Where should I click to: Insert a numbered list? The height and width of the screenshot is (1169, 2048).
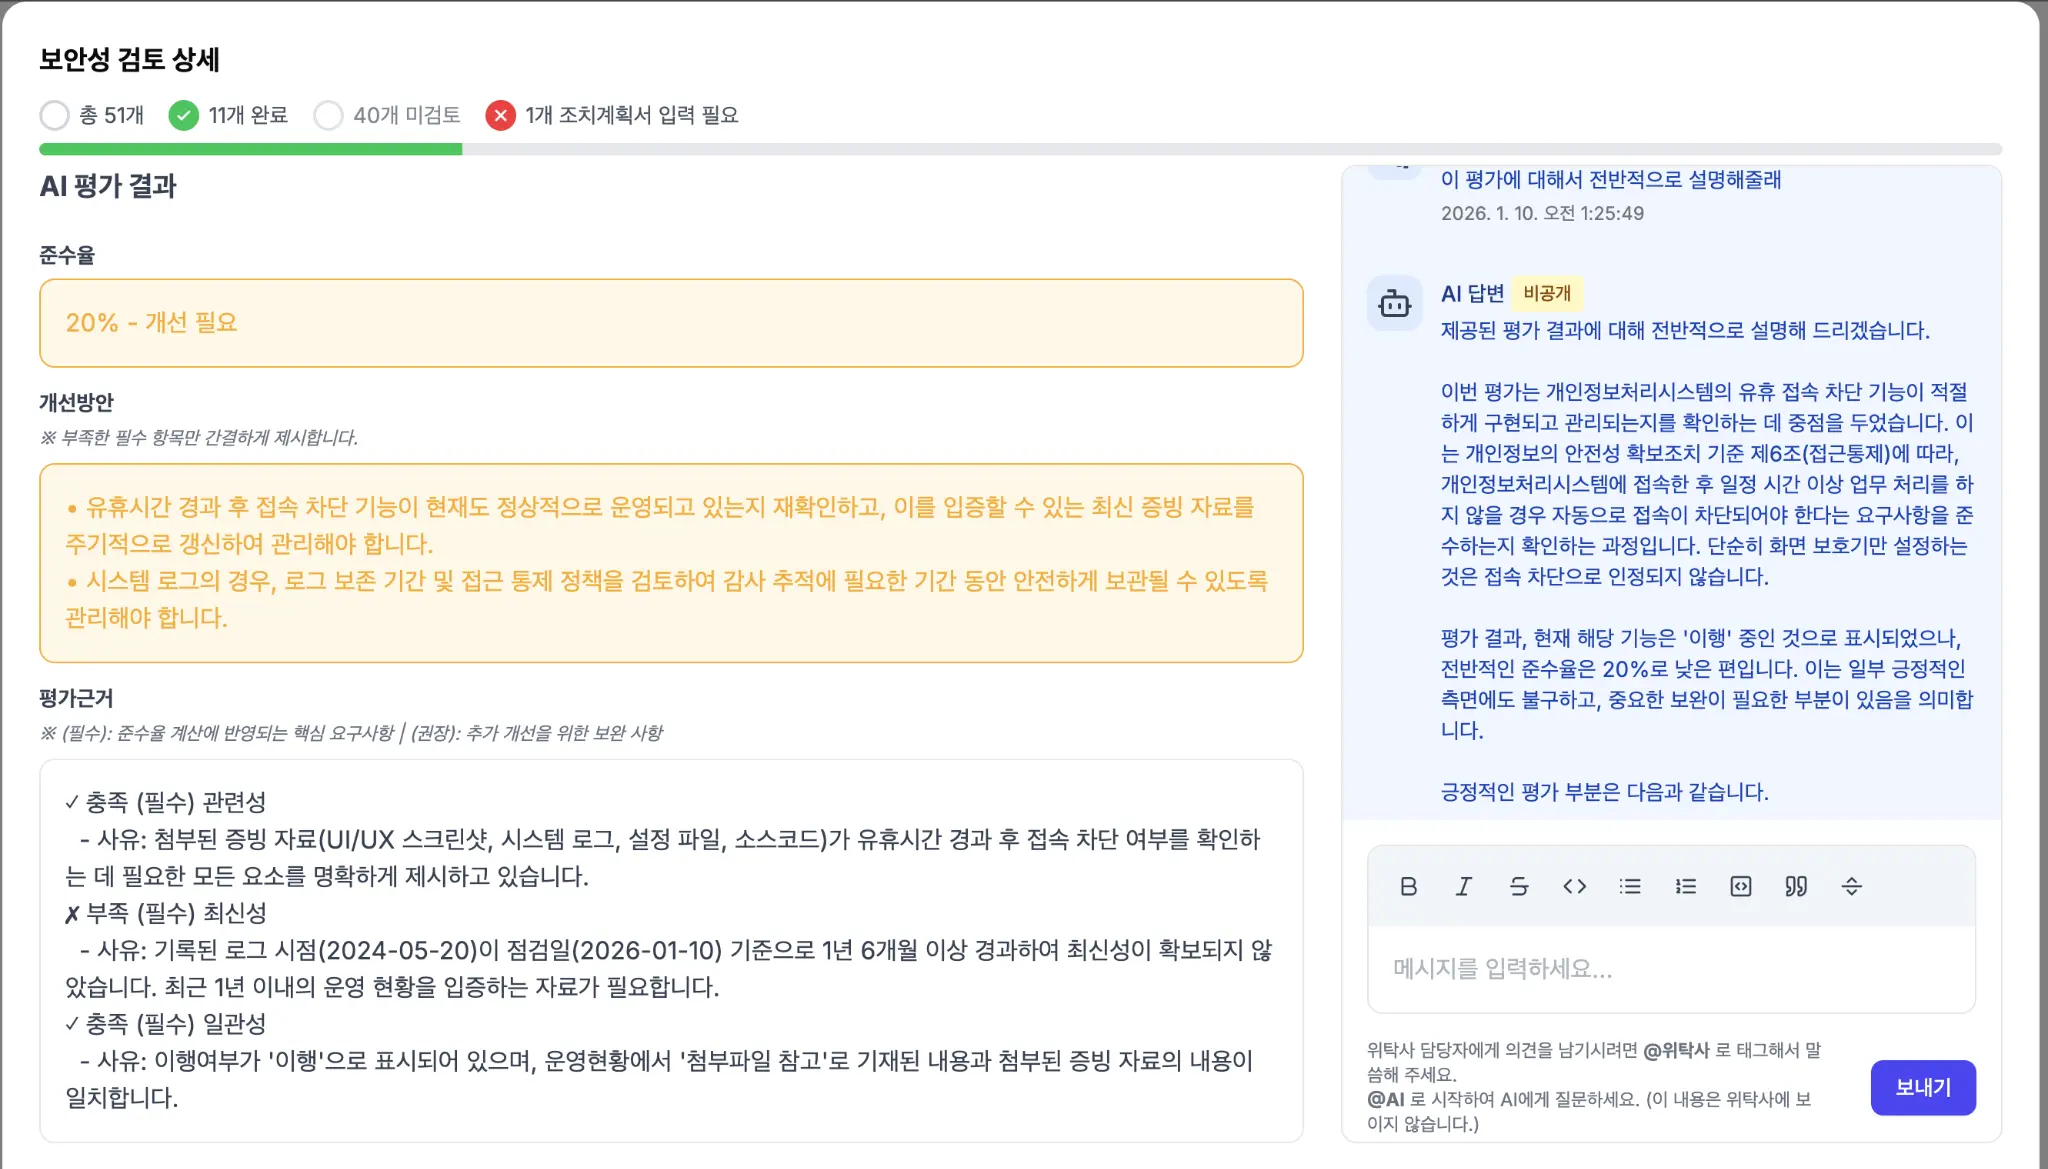point(1685,886)
